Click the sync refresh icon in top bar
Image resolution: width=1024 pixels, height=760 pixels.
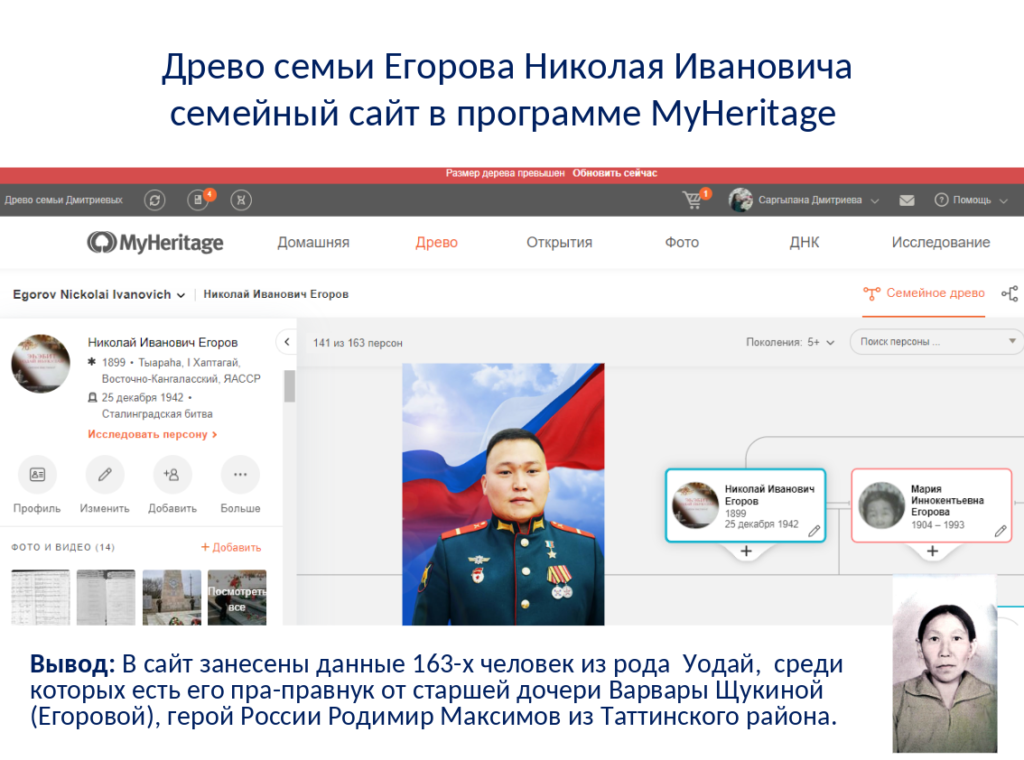[155, 200]
